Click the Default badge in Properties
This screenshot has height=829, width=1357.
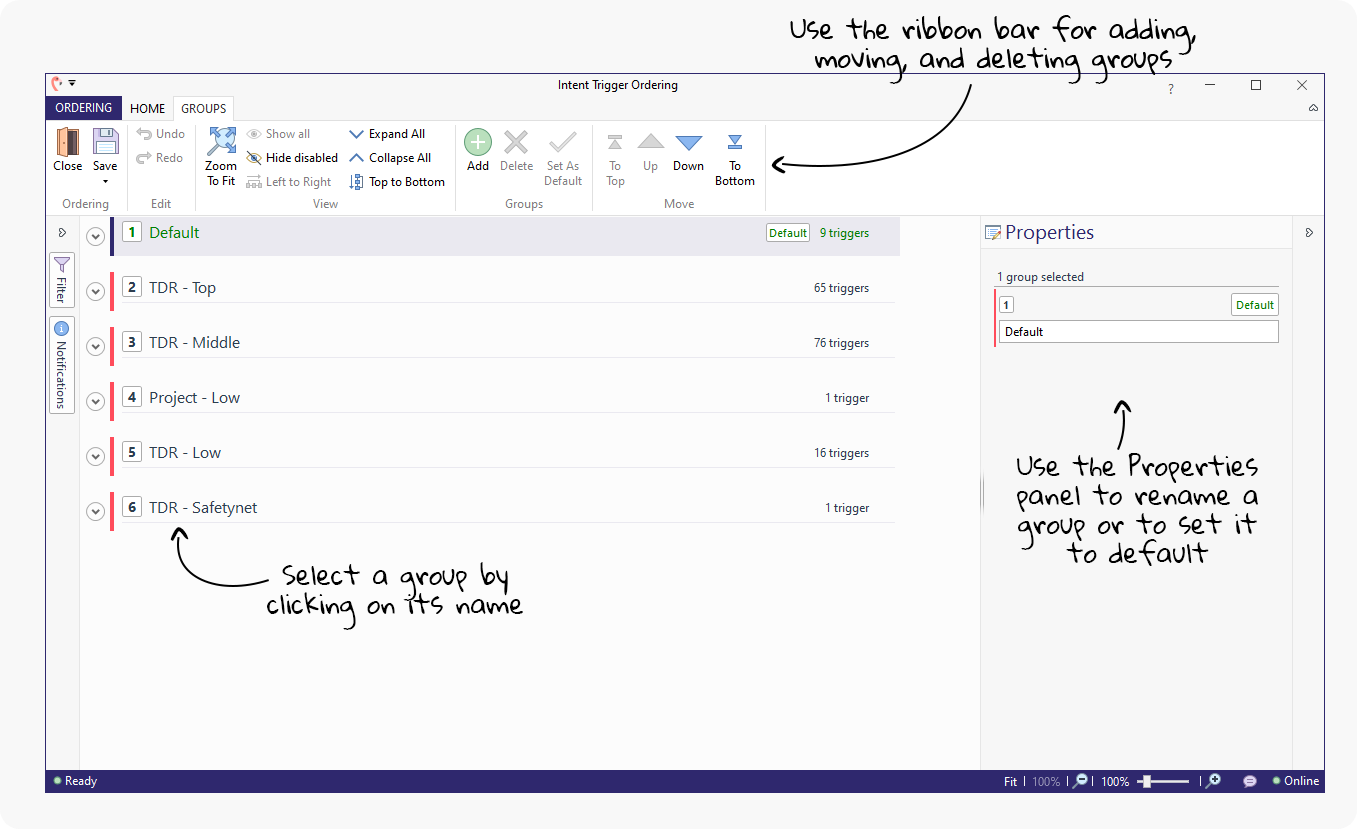pyautogui.click(x=1254, y=305)
